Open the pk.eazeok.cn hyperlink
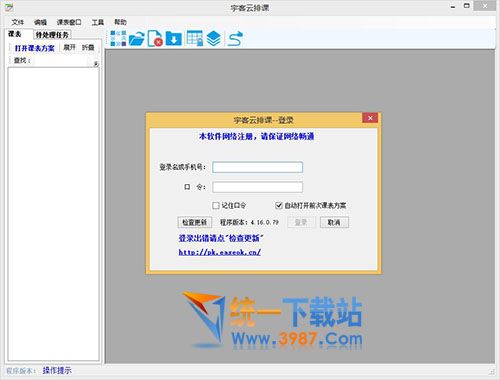 pyautogui.click(x=220, y=252)
